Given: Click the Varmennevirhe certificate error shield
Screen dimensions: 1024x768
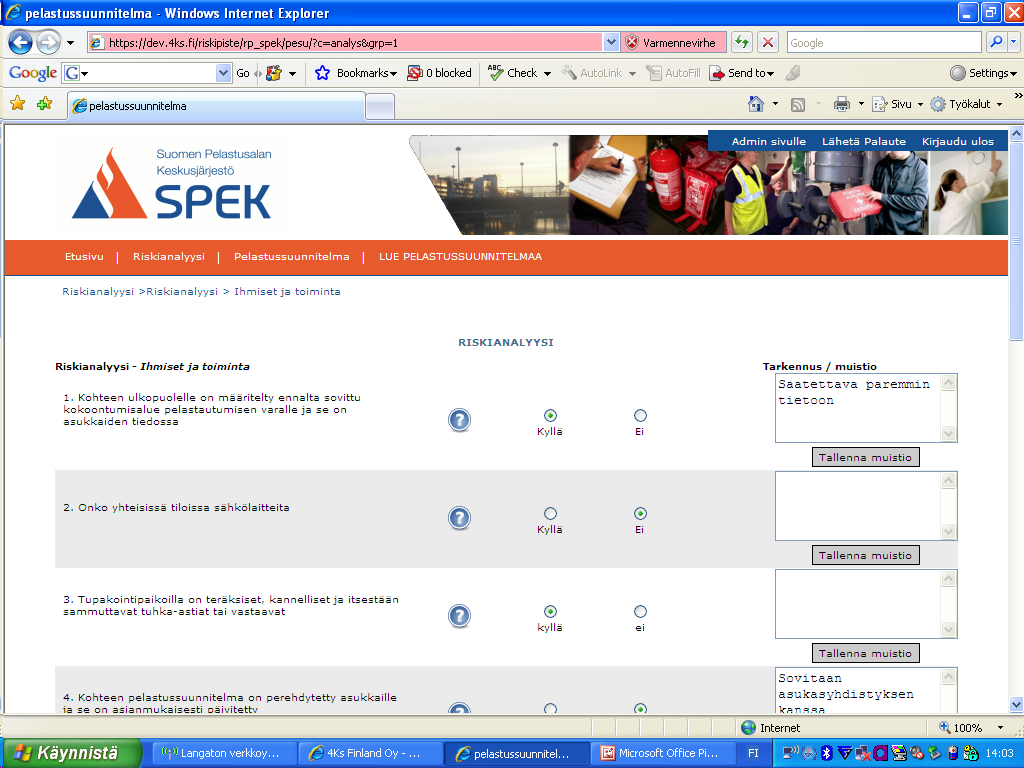Looking at the screenshot, I should [x=632, y=43].
